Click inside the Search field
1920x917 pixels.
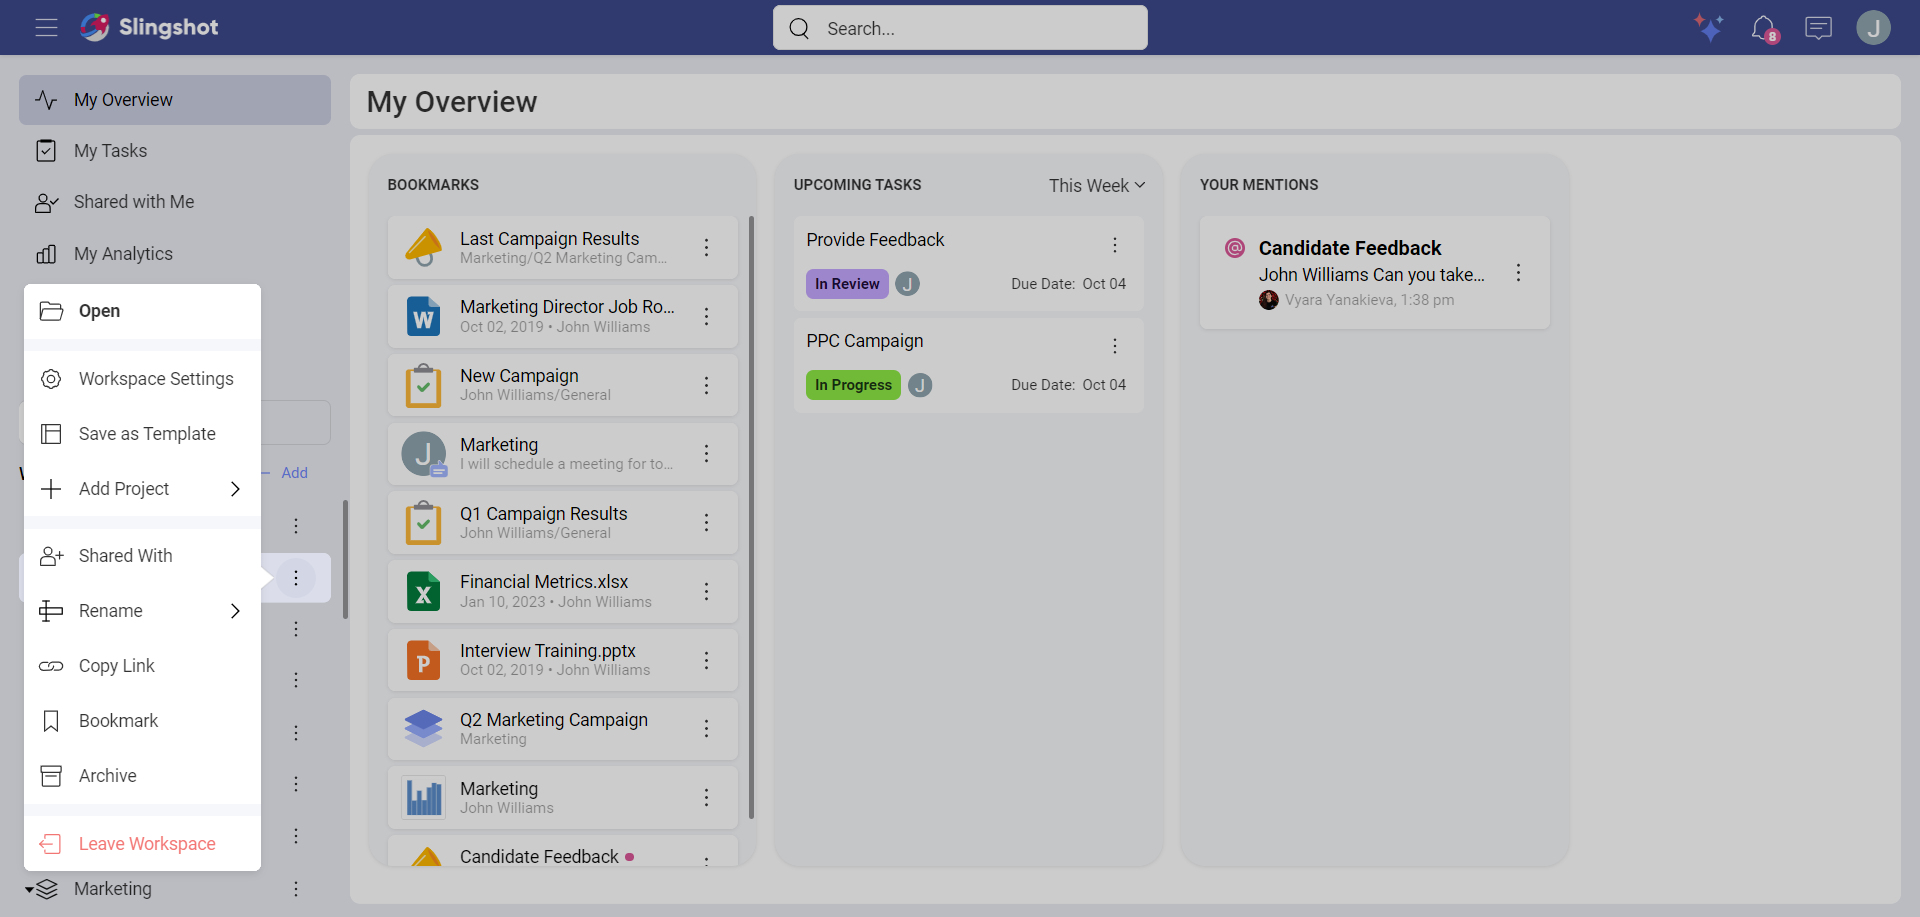[960, 28]
